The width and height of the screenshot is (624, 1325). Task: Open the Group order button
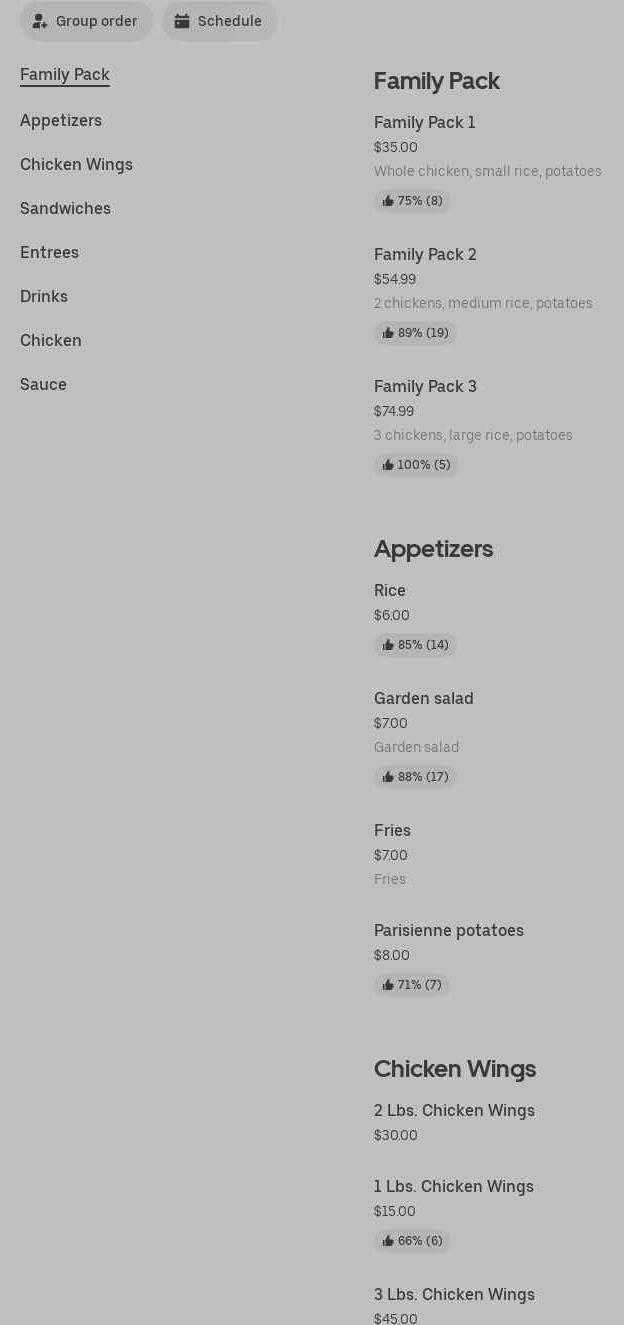pyautogui.click(x=87, y=21)
